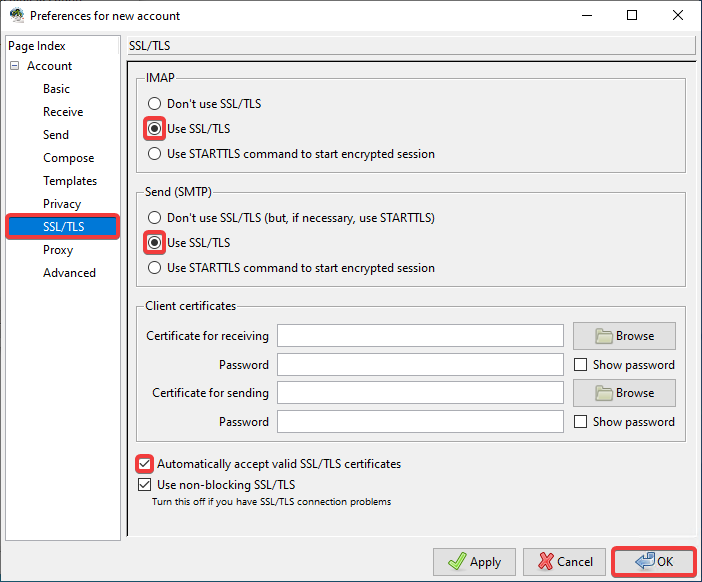Open the Receive preferences page

pos(62,112)
